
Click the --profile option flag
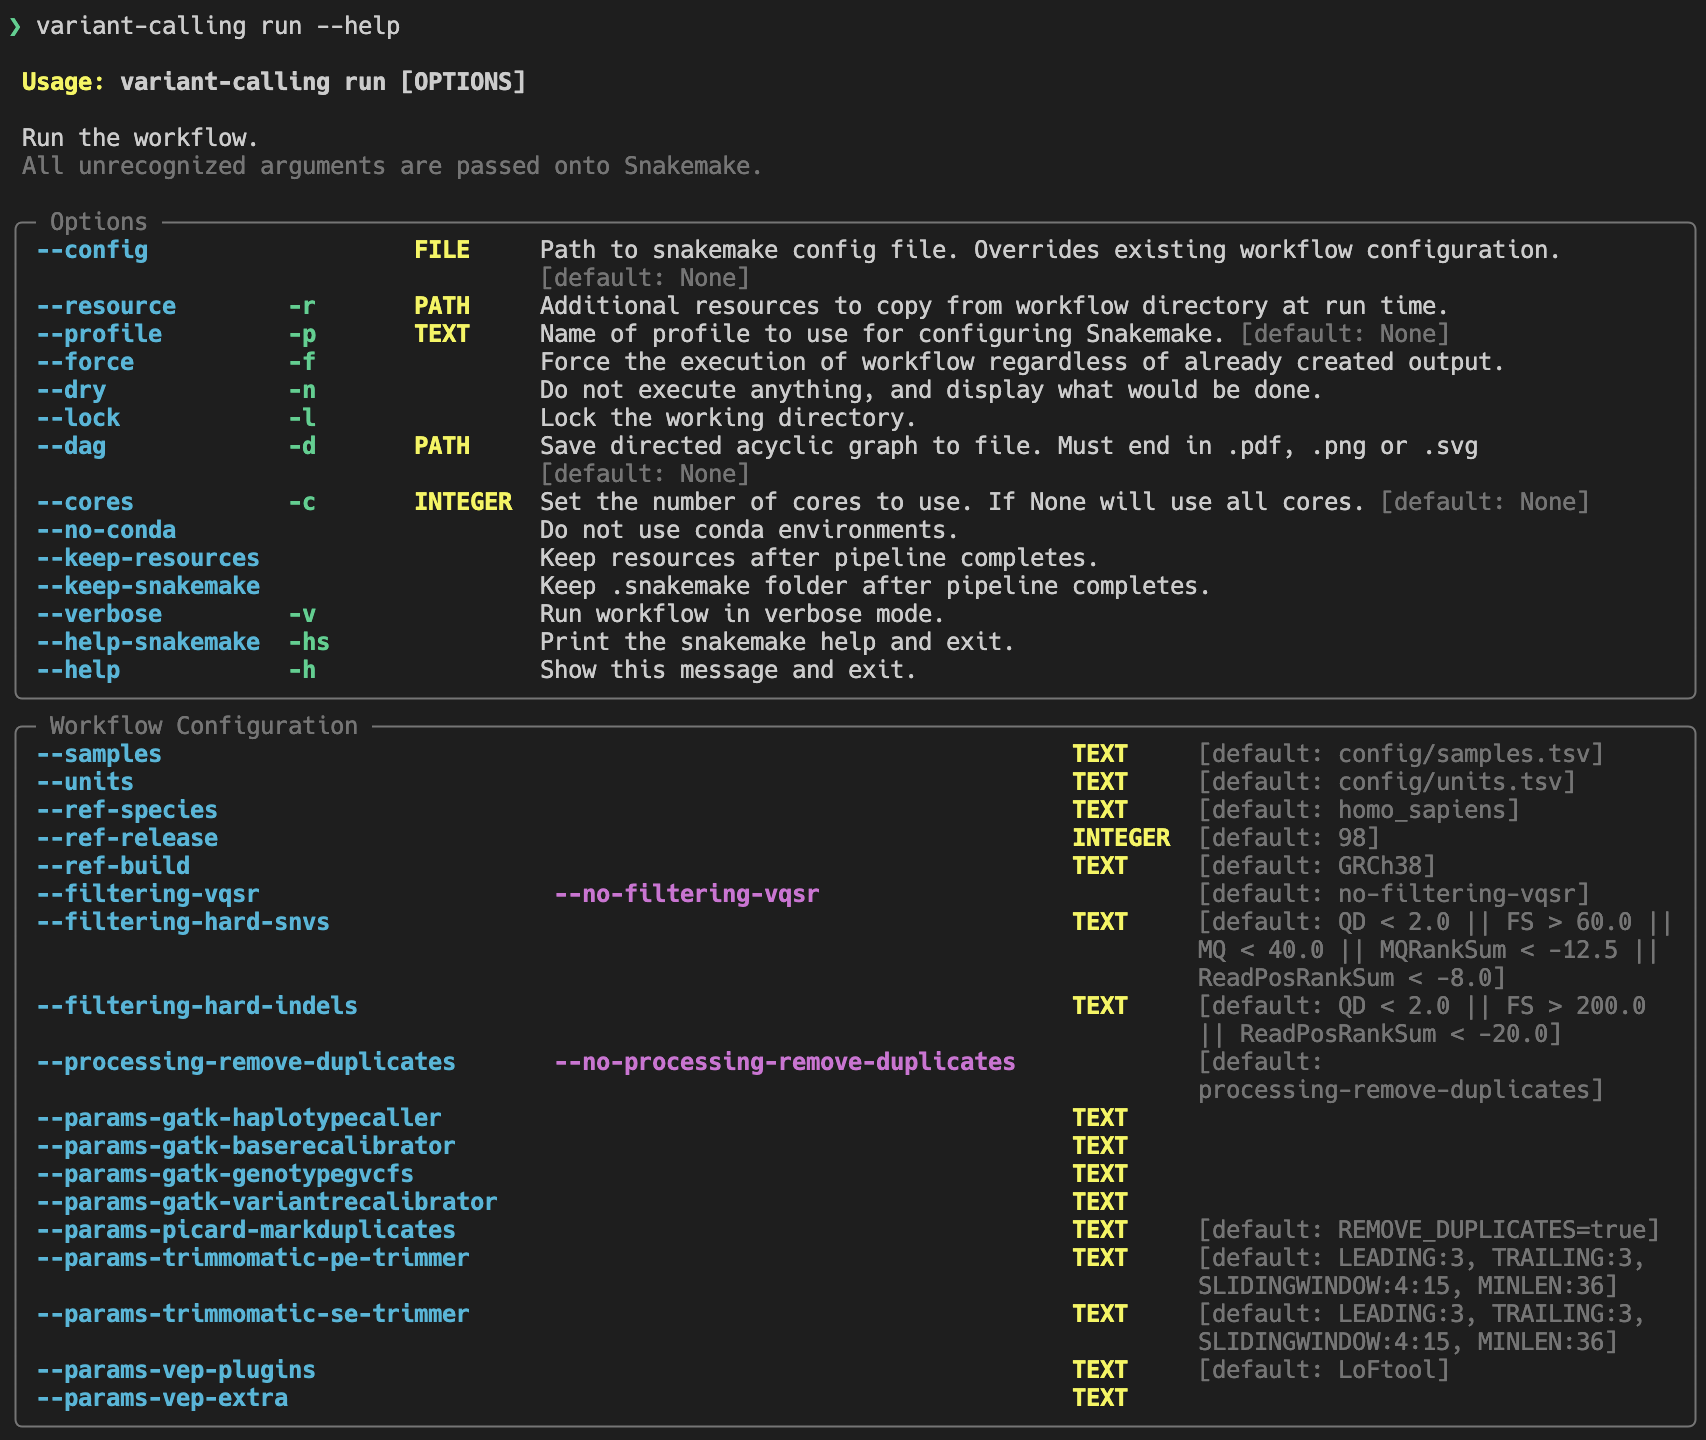99,334
